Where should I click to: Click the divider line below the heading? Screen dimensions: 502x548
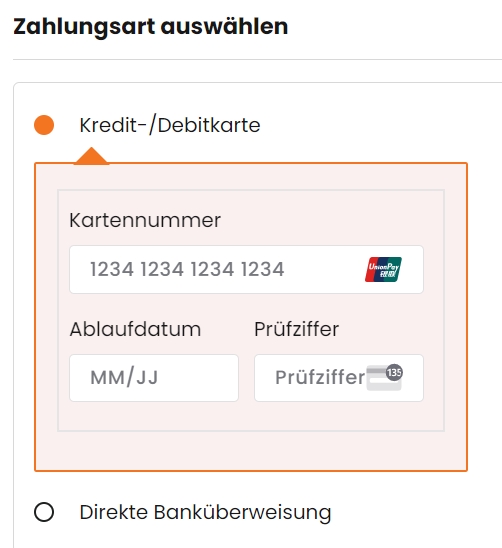(x=257, y=59)
